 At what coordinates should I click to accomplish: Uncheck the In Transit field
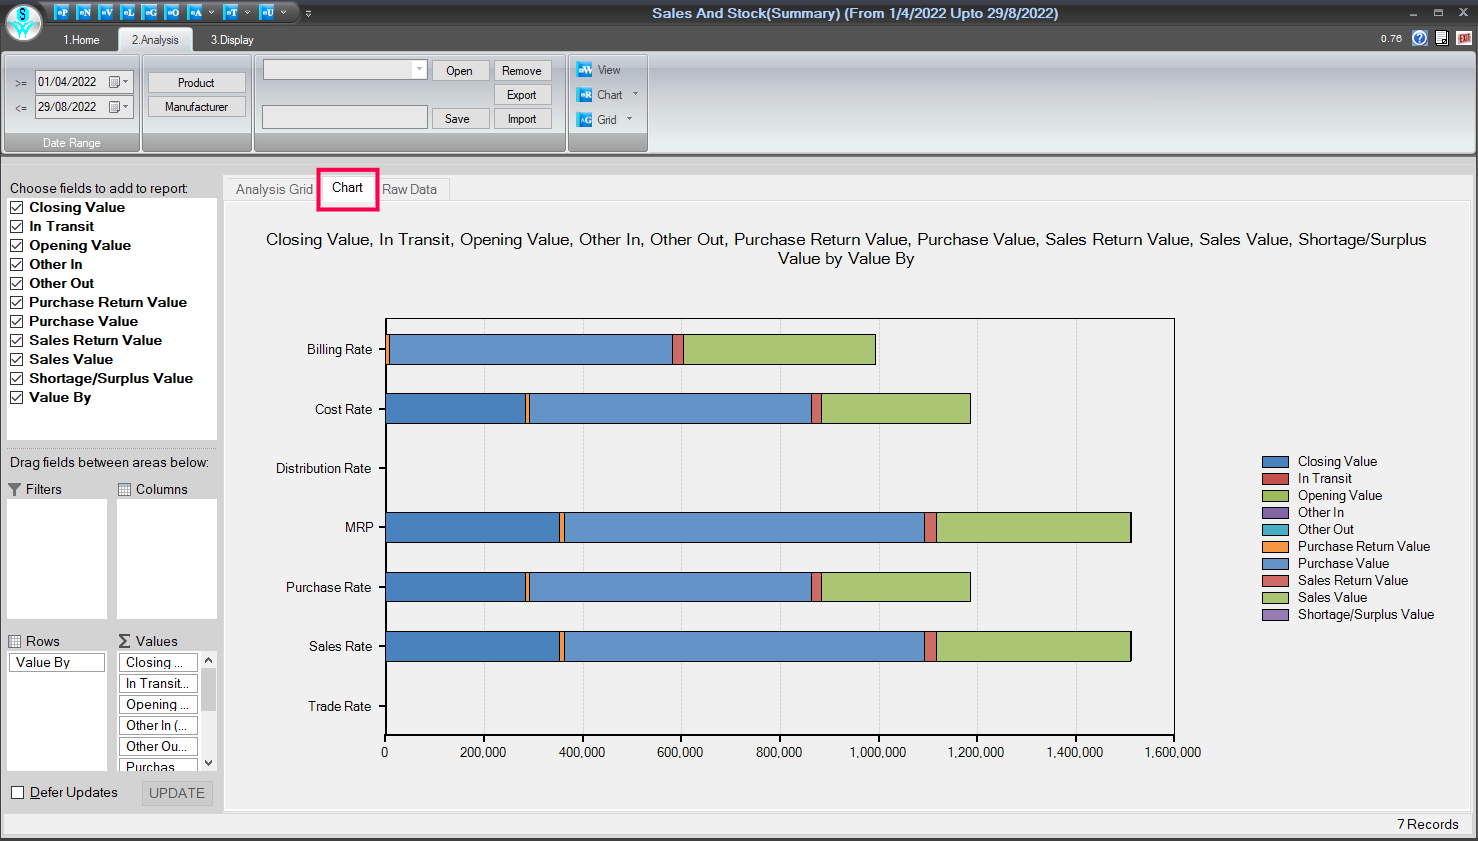pos(17,226)
